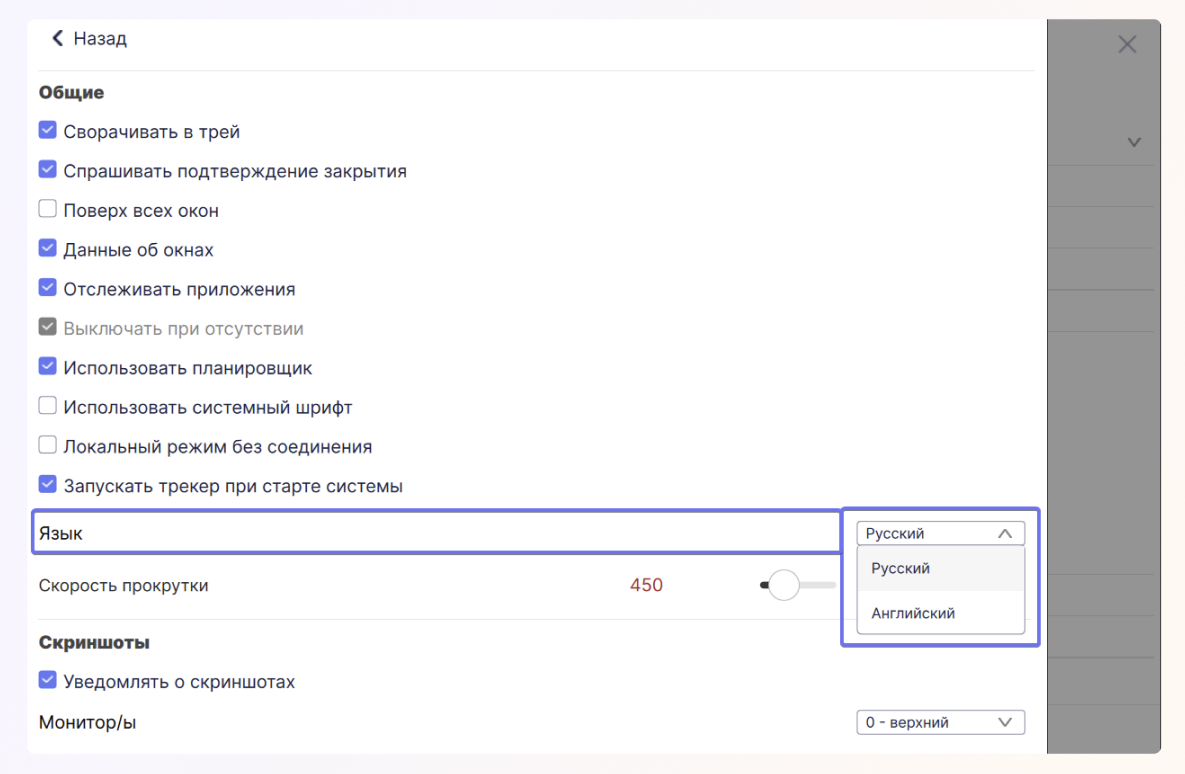Close the panel with the X icon

pyautogui.click(x=1127, y=44)
